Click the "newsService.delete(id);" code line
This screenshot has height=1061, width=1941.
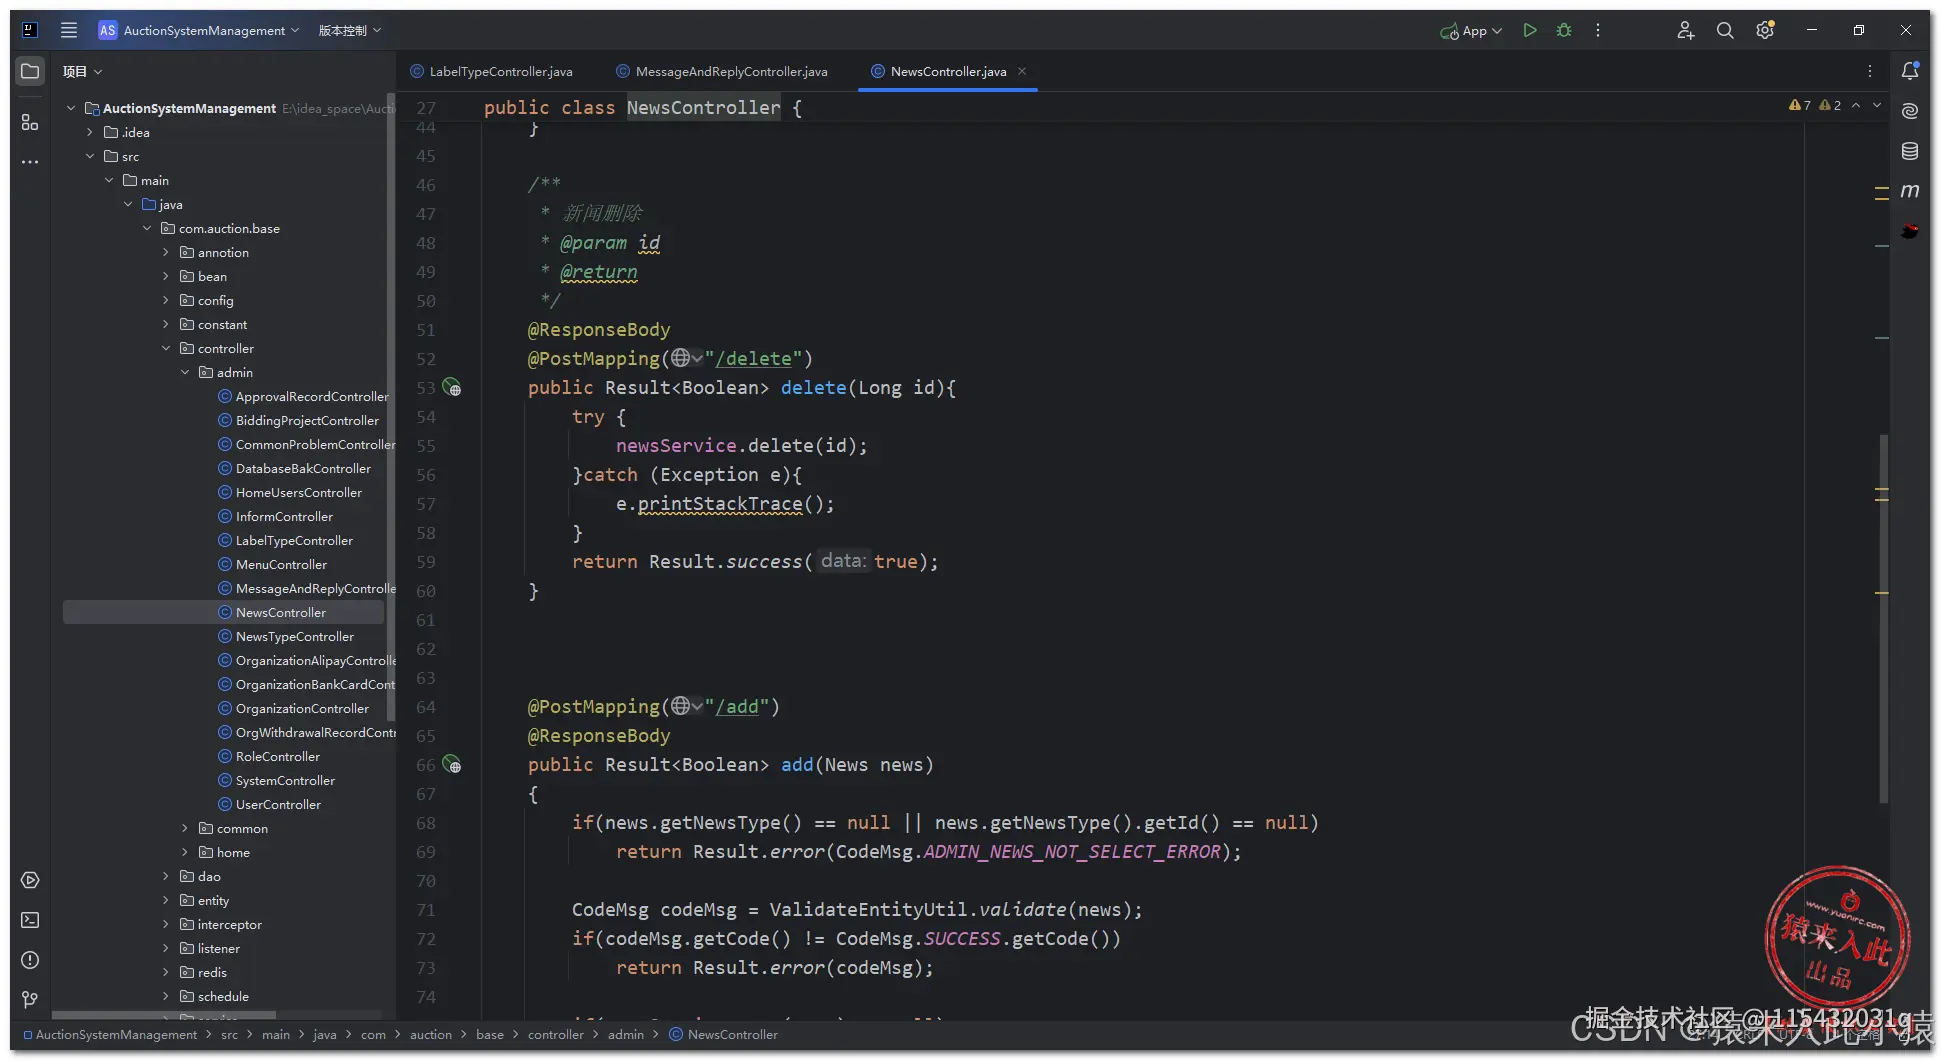741,445
